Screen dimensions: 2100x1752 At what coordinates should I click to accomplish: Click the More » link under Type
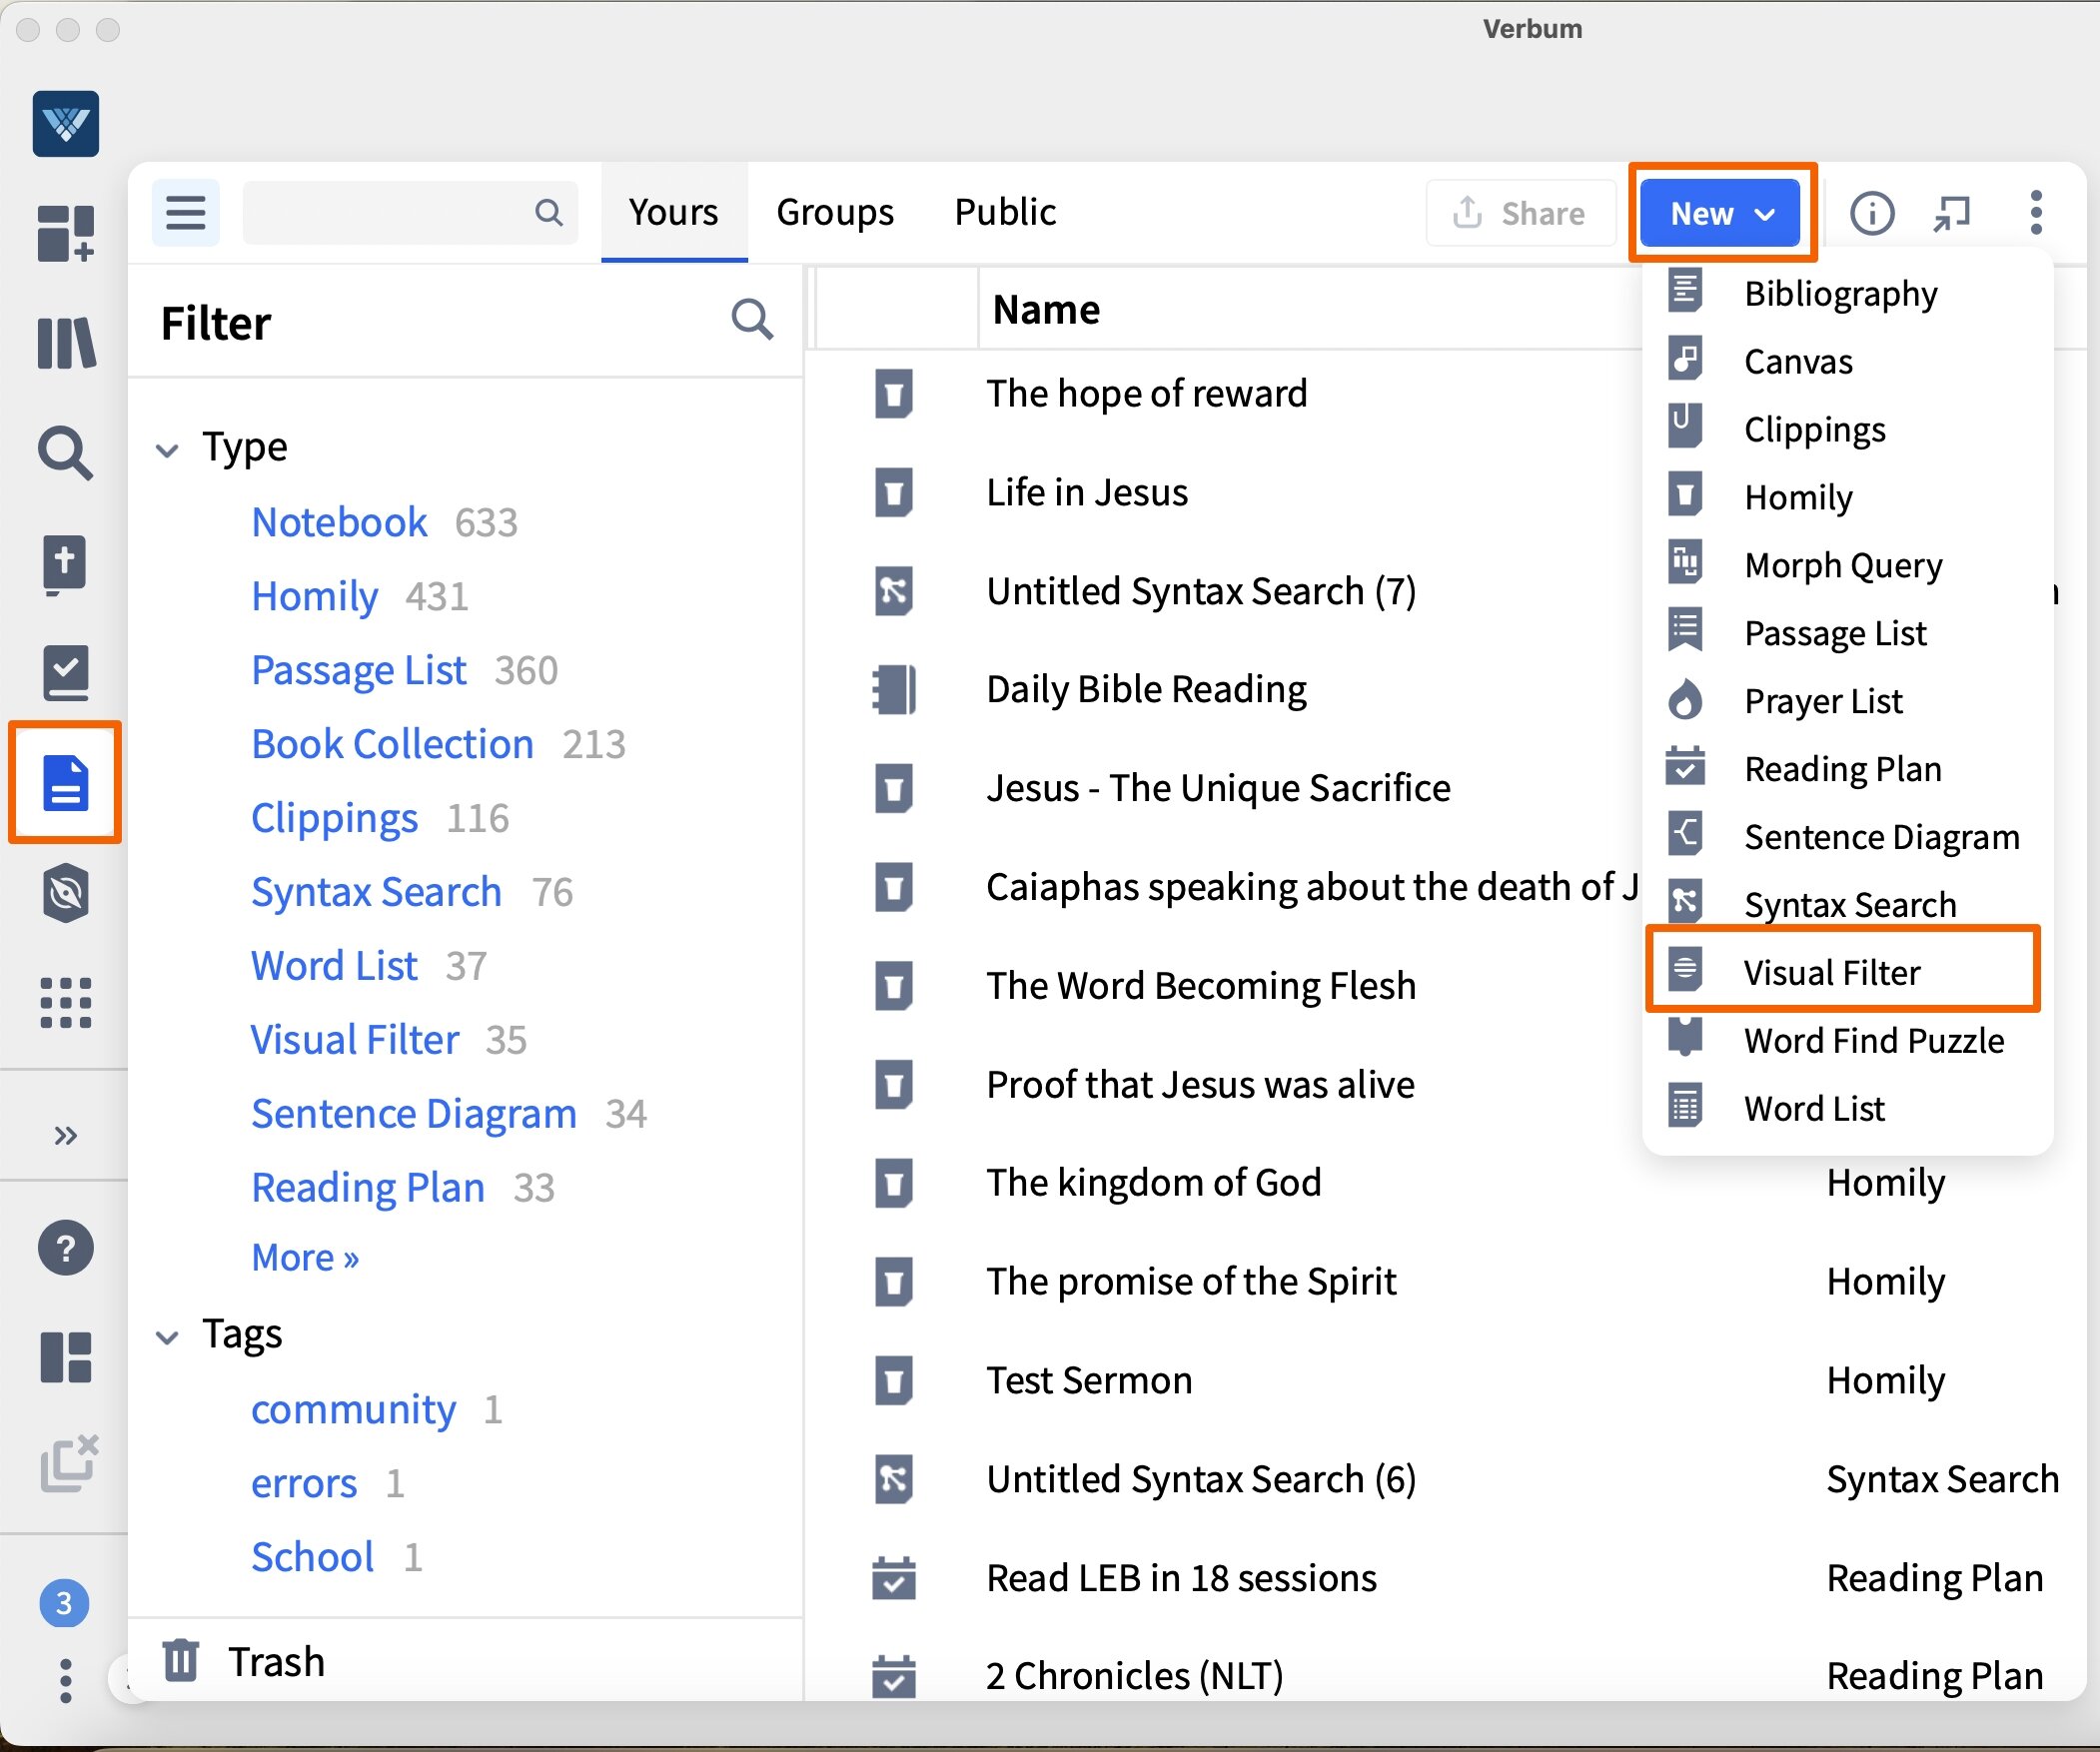pyautogui.click(x=305, y=1258)
